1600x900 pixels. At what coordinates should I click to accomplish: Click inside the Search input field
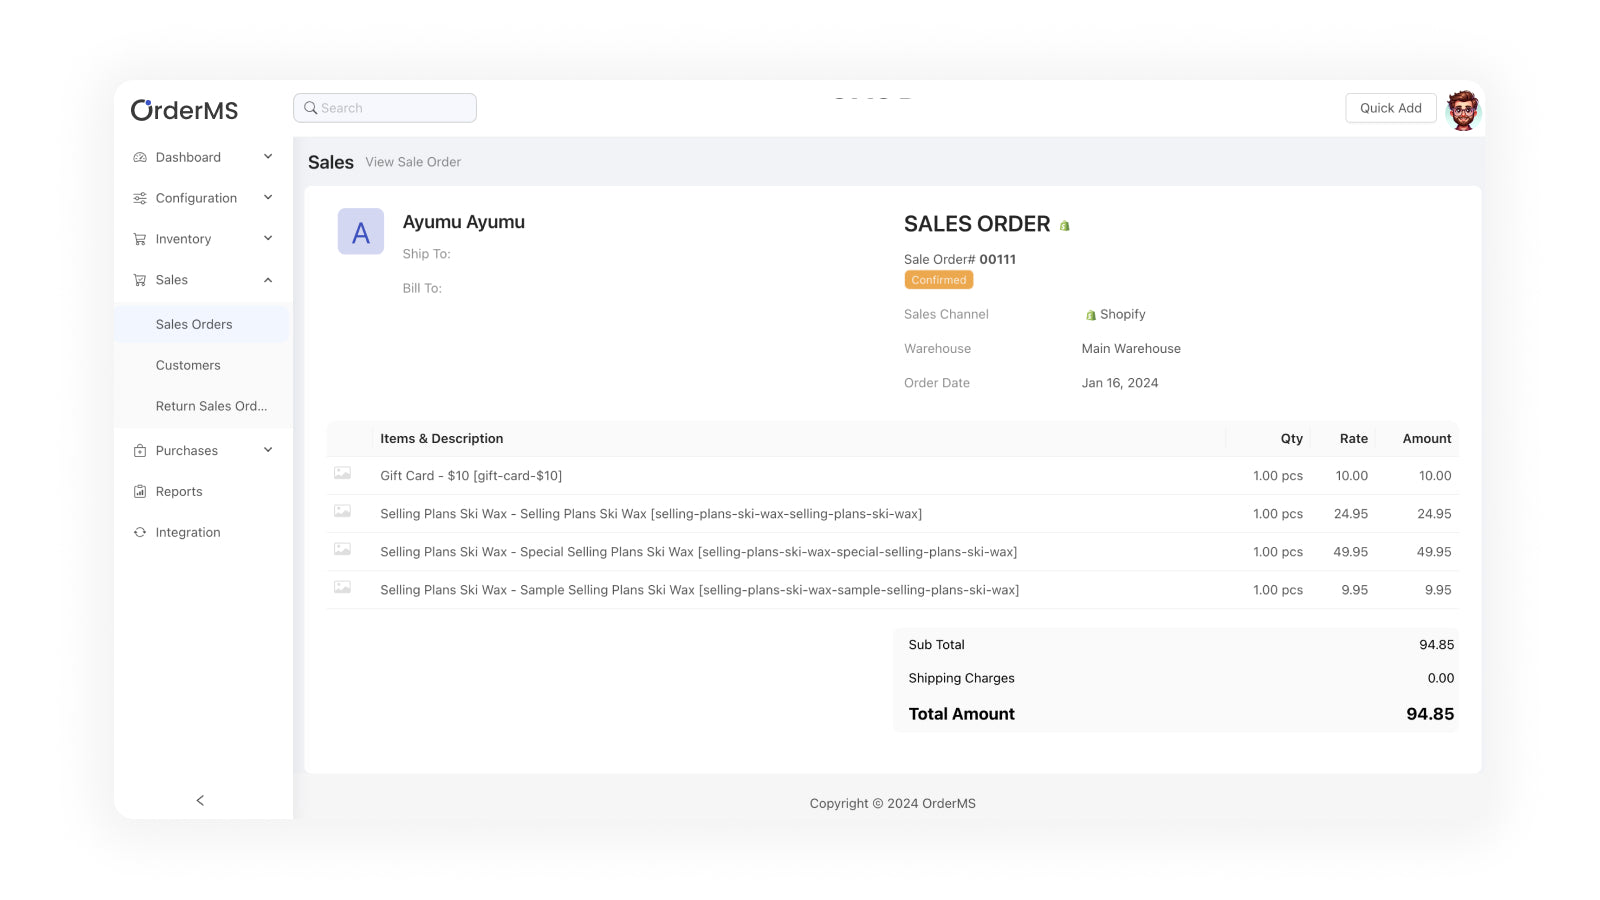coord(390,107)
